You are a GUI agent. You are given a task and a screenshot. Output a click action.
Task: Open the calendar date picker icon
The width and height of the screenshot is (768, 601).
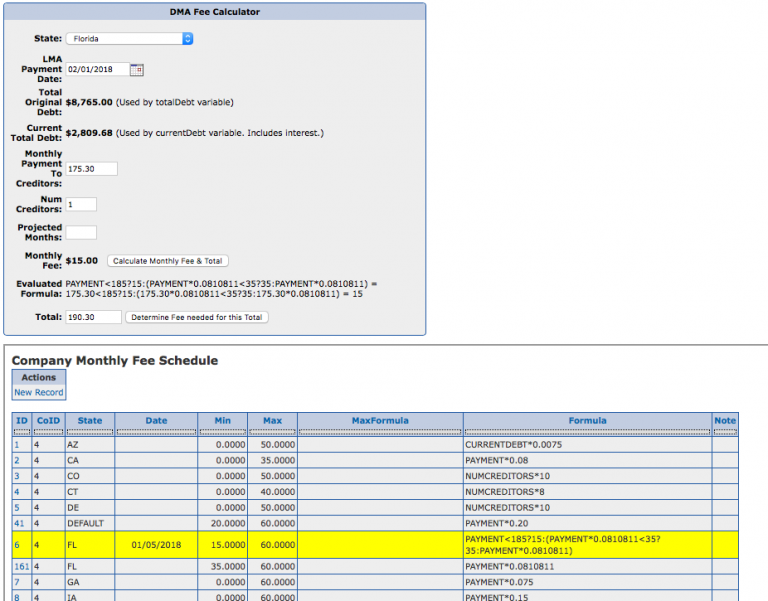tap(138, 70)
